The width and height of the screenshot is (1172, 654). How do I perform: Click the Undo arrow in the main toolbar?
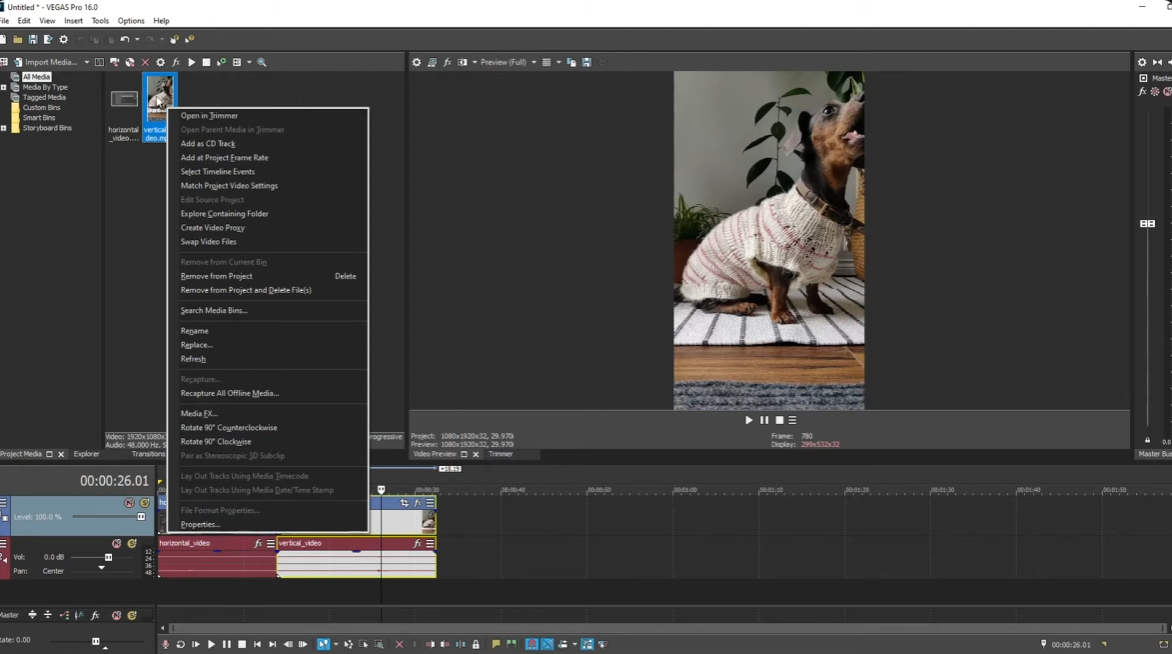tap(125, 40)
